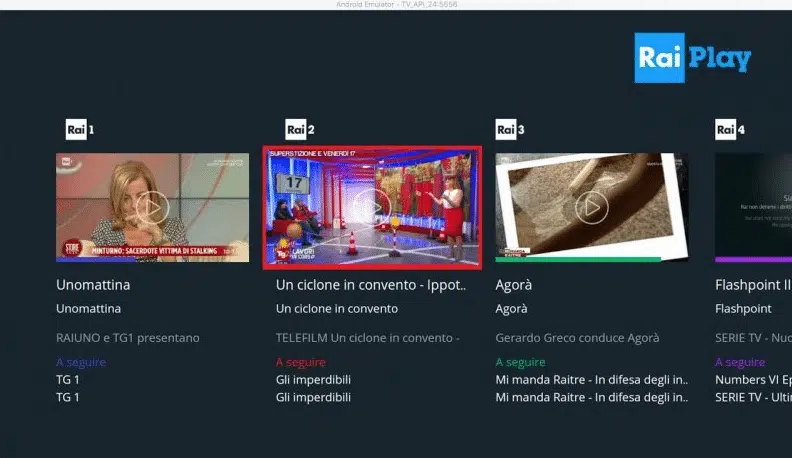Click 'RAIUNO e TG1 presentano' description
The width and height of the screenshot is (792, 458).
pyautogui.click(x=128, y=338)
